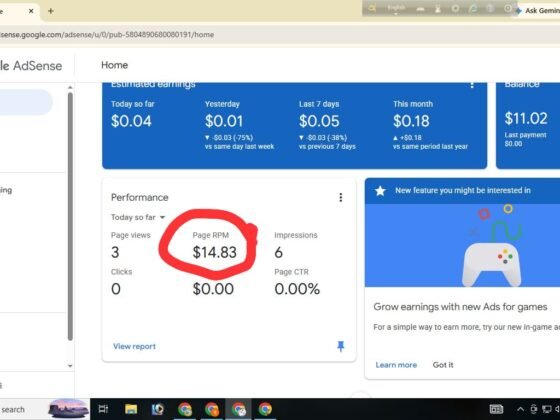Click the Impressions value 6

pyautogui.click(x=279, y=252)
